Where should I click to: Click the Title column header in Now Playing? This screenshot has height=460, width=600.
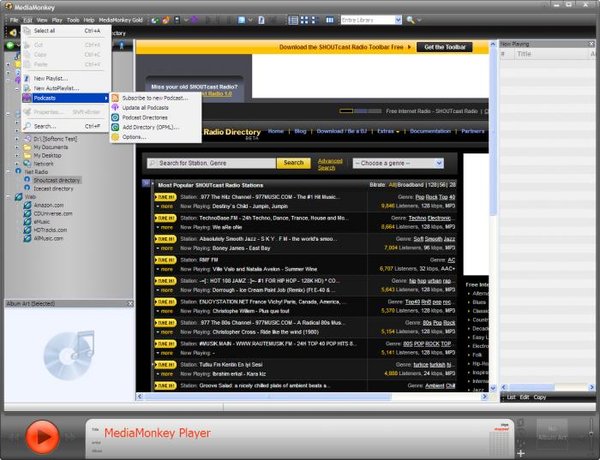(x=551, y=54)
